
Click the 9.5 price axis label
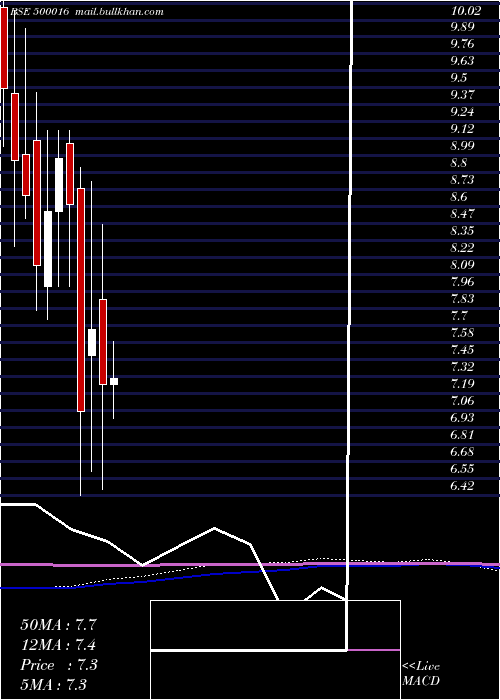tap(459, 78)
